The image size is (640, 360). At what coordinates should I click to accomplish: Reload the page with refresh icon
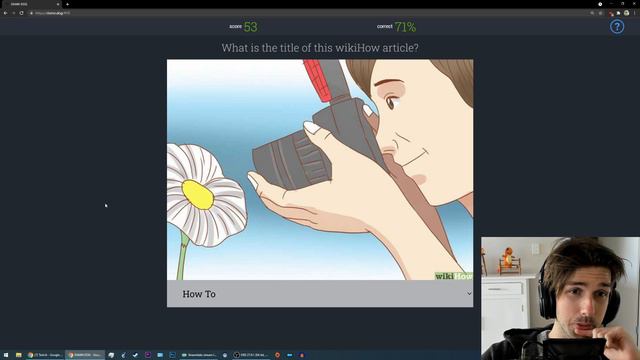coord(22,13)
